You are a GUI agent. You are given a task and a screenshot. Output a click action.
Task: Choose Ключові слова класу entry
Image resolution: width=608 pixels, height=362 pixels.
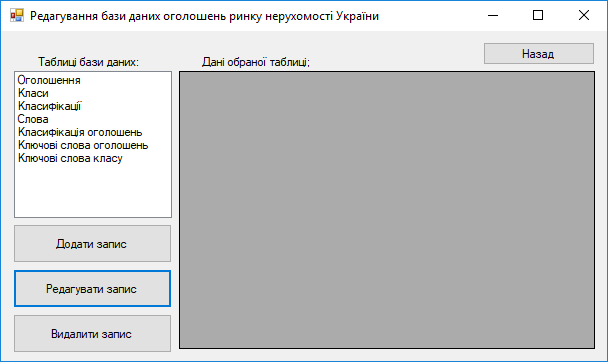pyautogui.click(x=93, y=158)
